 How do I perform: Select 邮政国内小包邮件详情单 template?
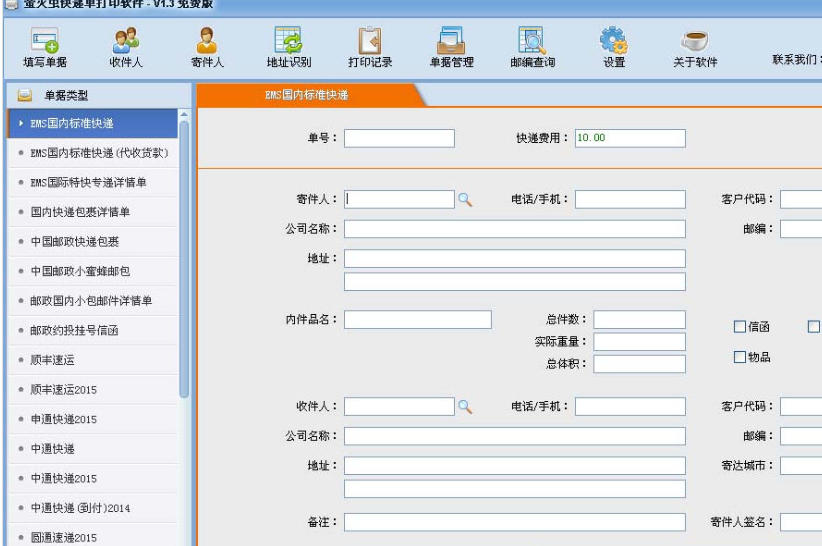pos(93,301)
